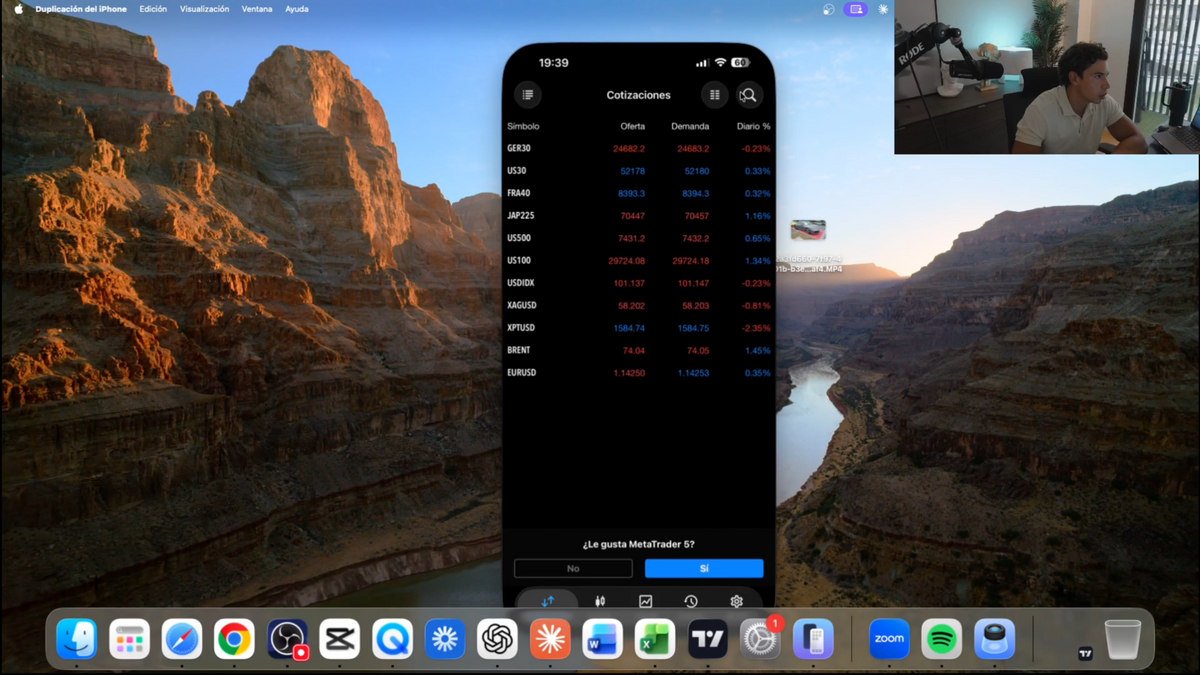Viewport: 1200px width, 675px height.
Task: Open the MetaTrader Settings gear tab
Action: pyautogui.click(x=737, y=601)
